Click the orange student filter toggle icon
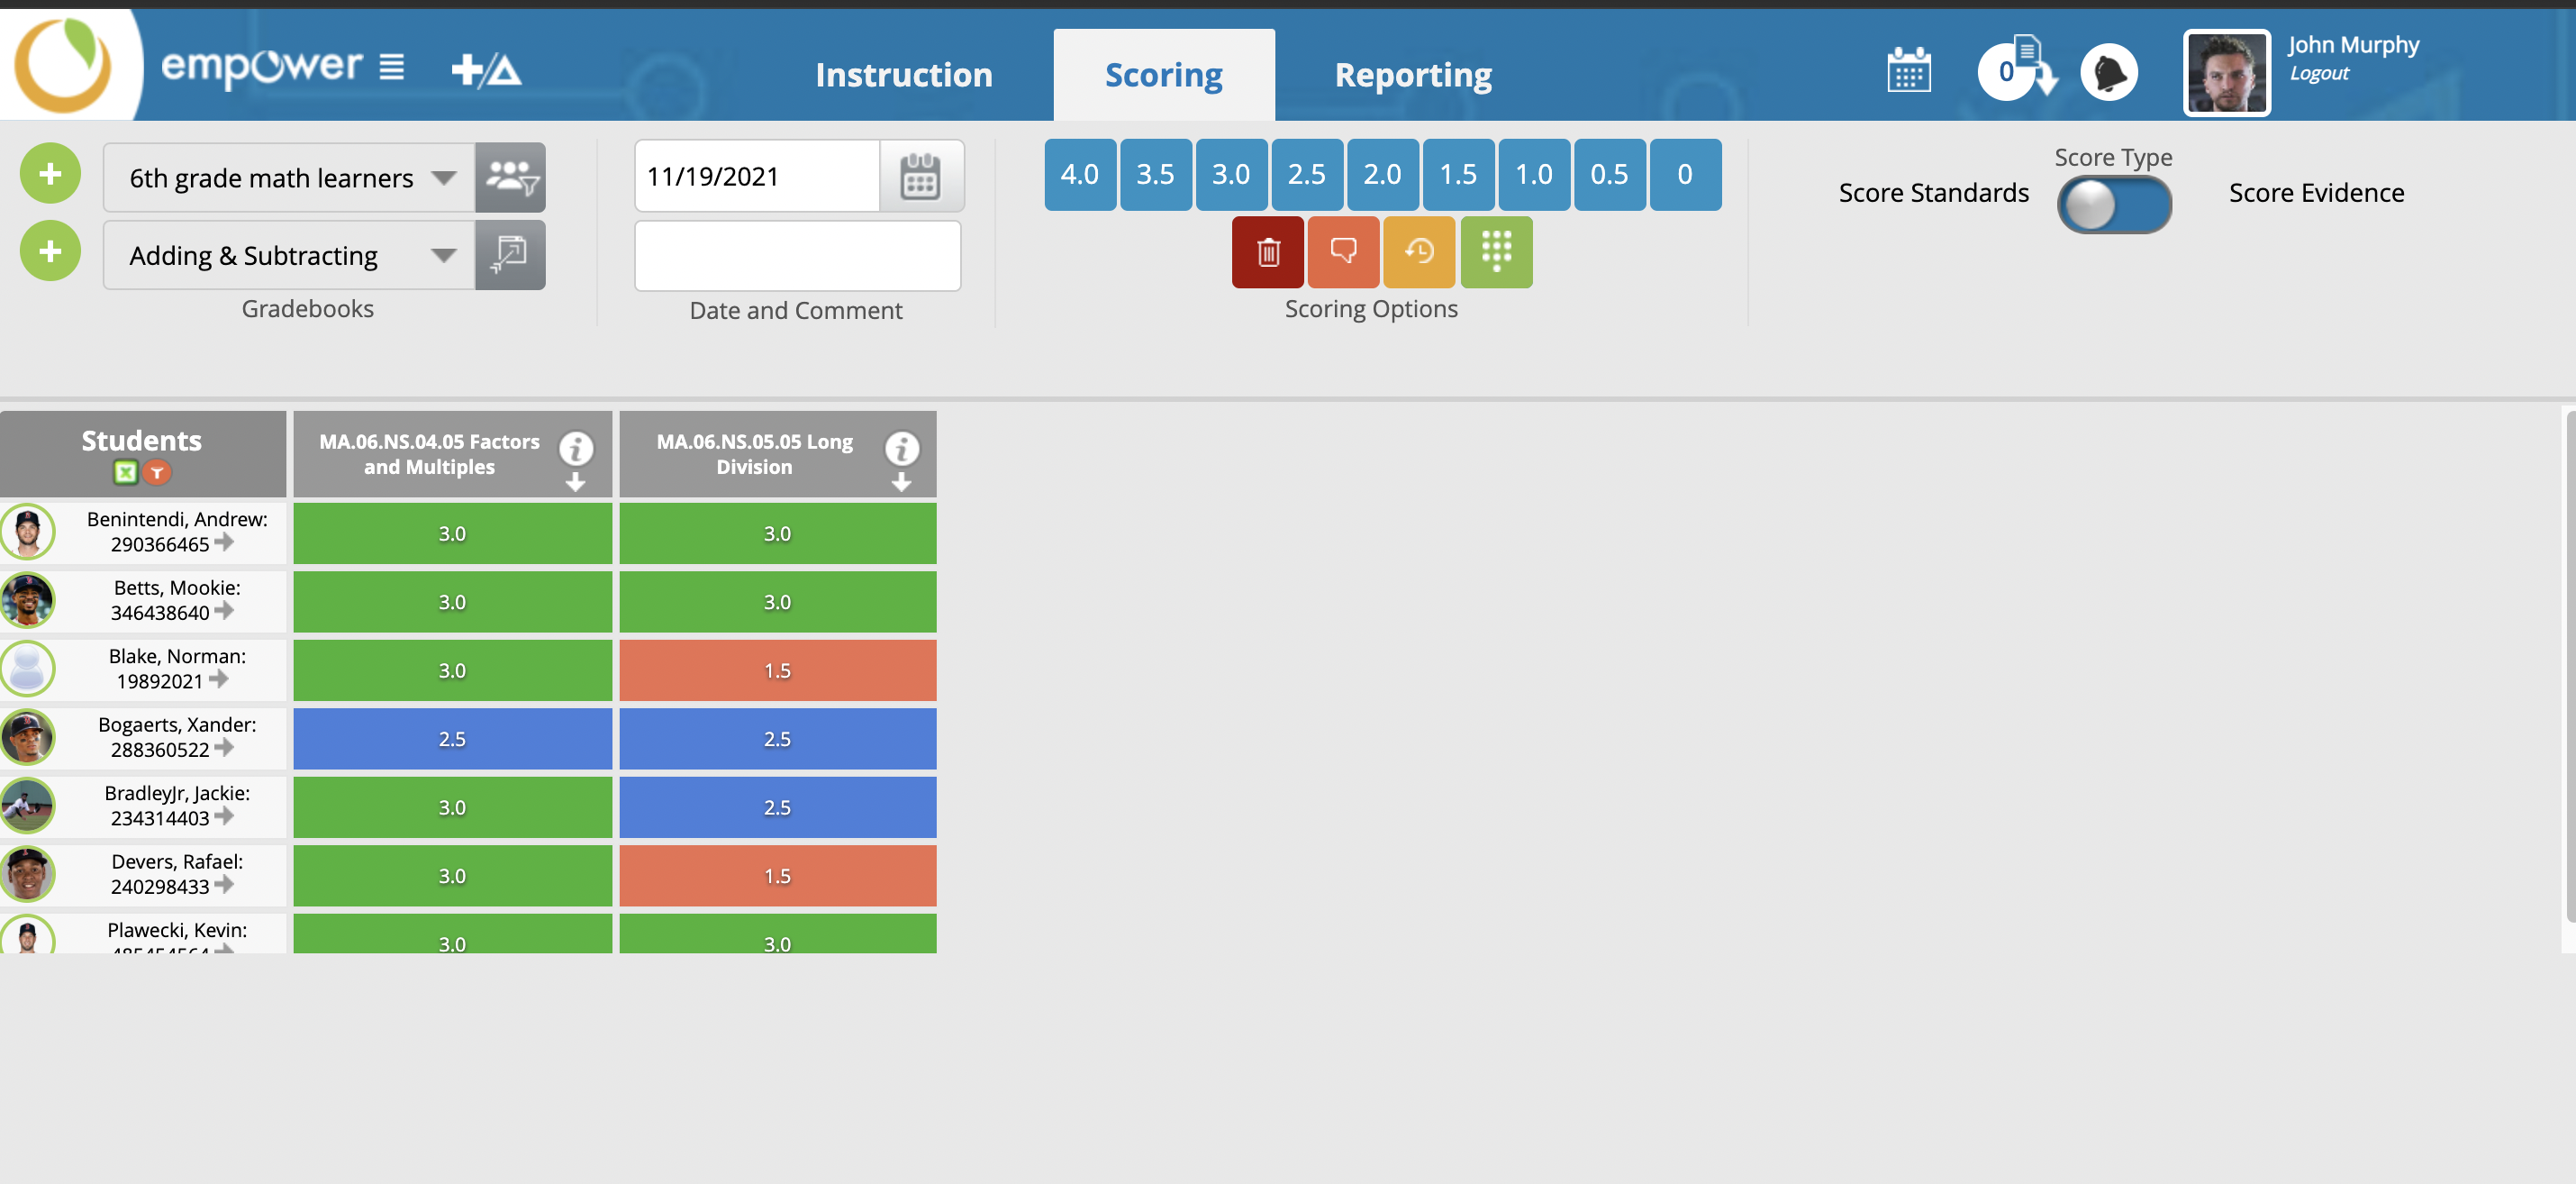The image size is (2576, 1184). coord(157,472)
